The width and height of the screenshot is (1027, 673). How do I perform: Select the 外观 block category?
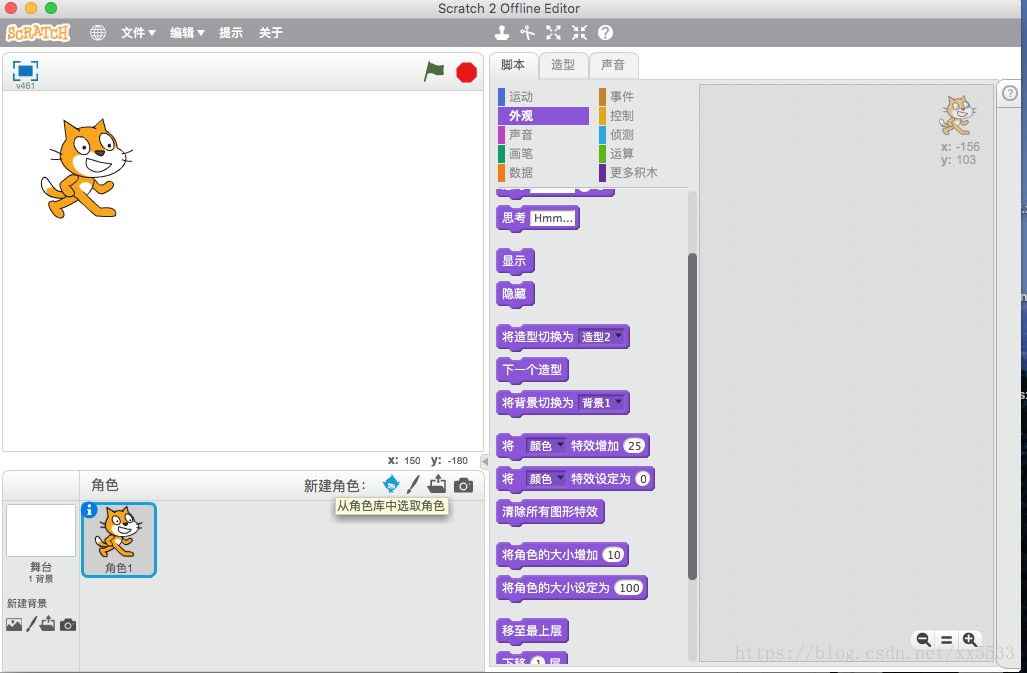click(x=543, y=116)
